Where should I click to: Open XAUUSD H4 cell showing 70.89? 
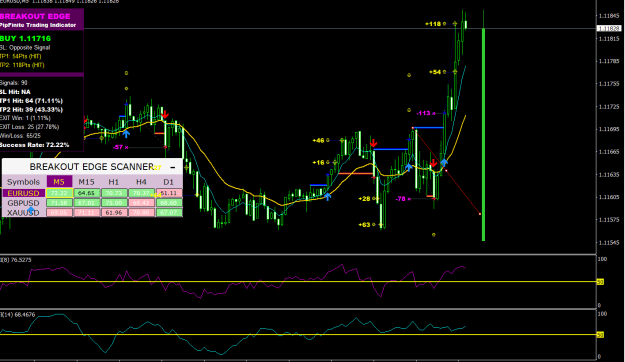[x=142, y=212]
